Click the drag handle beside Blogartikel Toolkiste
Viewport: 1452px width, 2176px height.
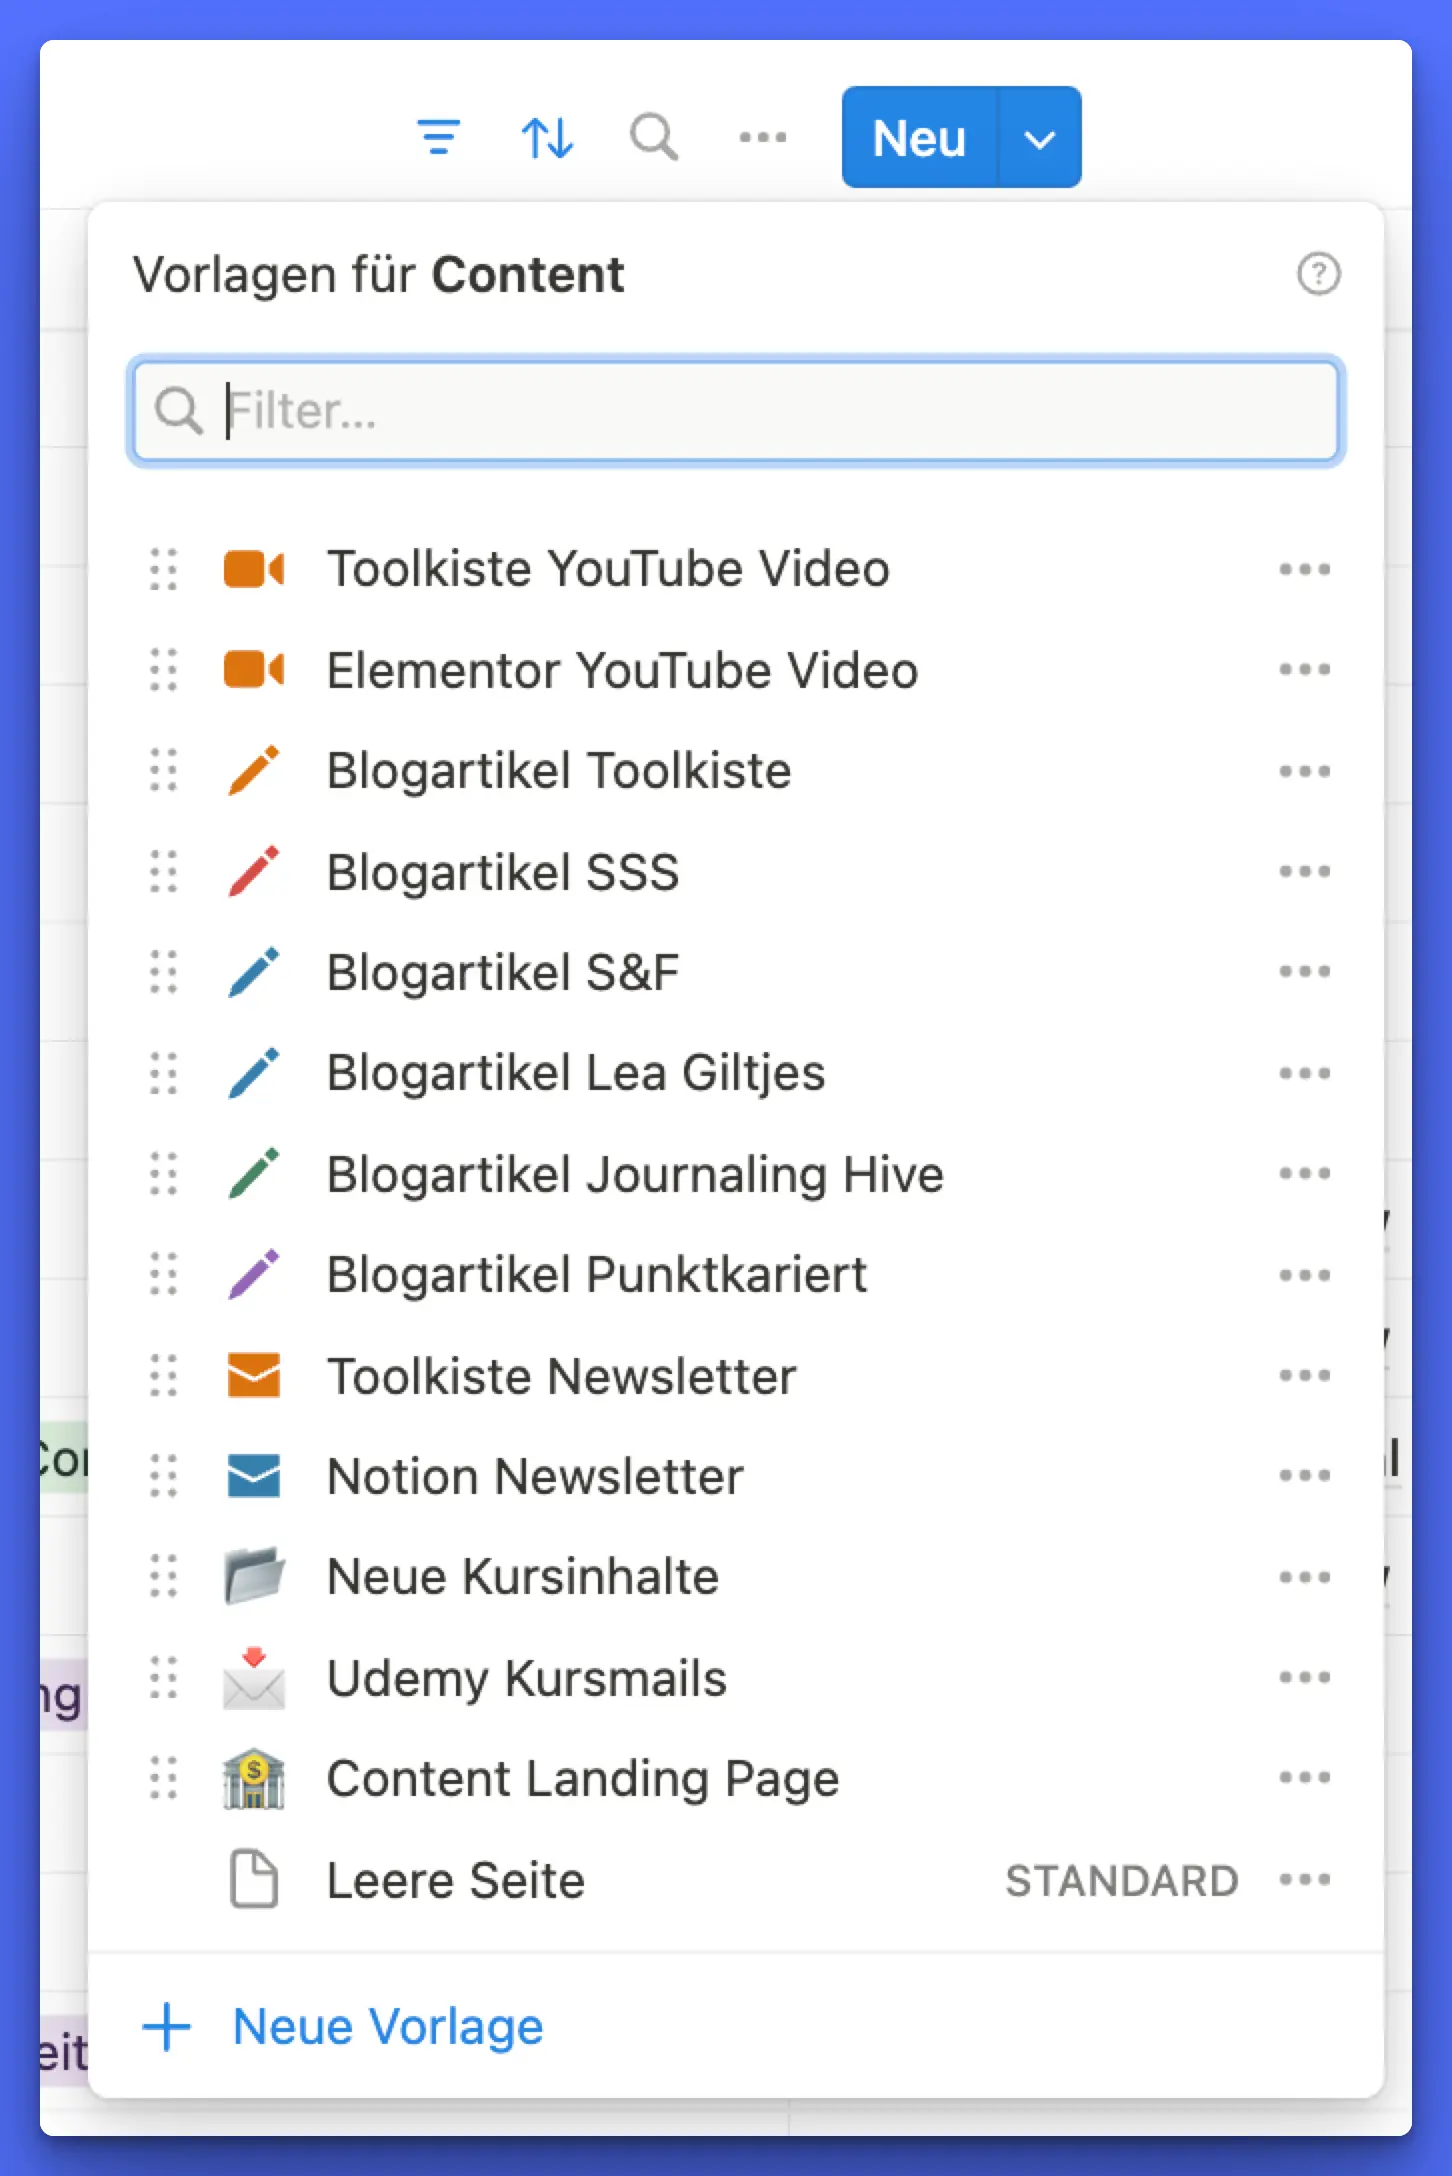[x=164, y=771]
